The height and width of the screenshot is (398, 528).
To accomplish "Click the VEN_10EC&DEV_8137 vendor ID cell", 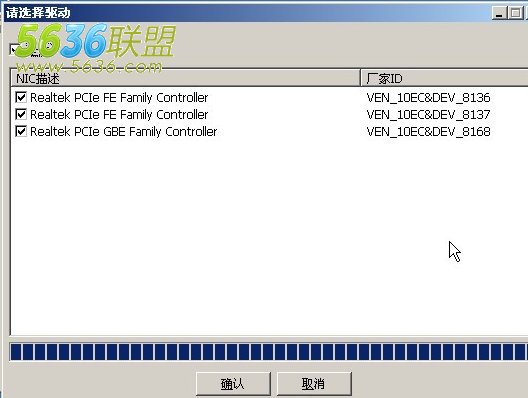I will pos(428,114).
